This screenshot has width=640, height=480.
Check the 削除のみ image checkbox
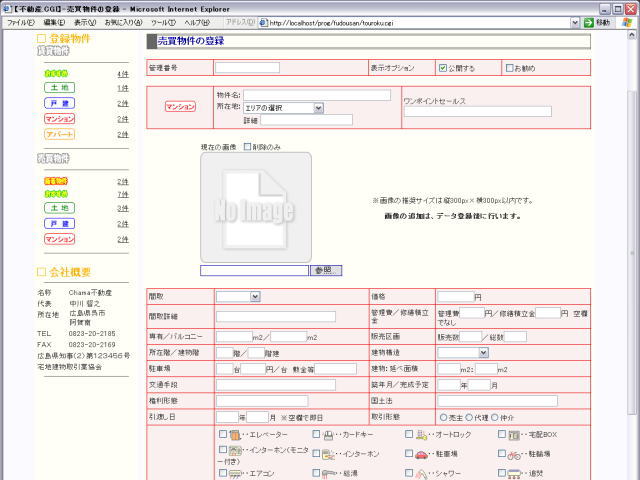(x=248, y=147)
